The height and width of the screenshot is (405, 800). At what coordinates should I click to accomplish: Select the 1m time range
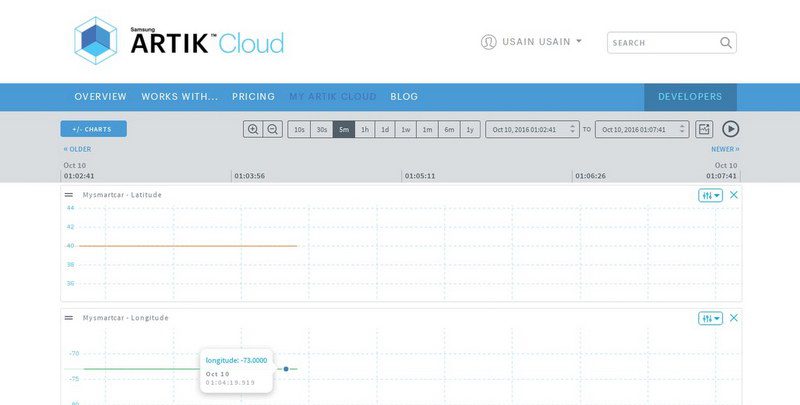tap(427, 130)
